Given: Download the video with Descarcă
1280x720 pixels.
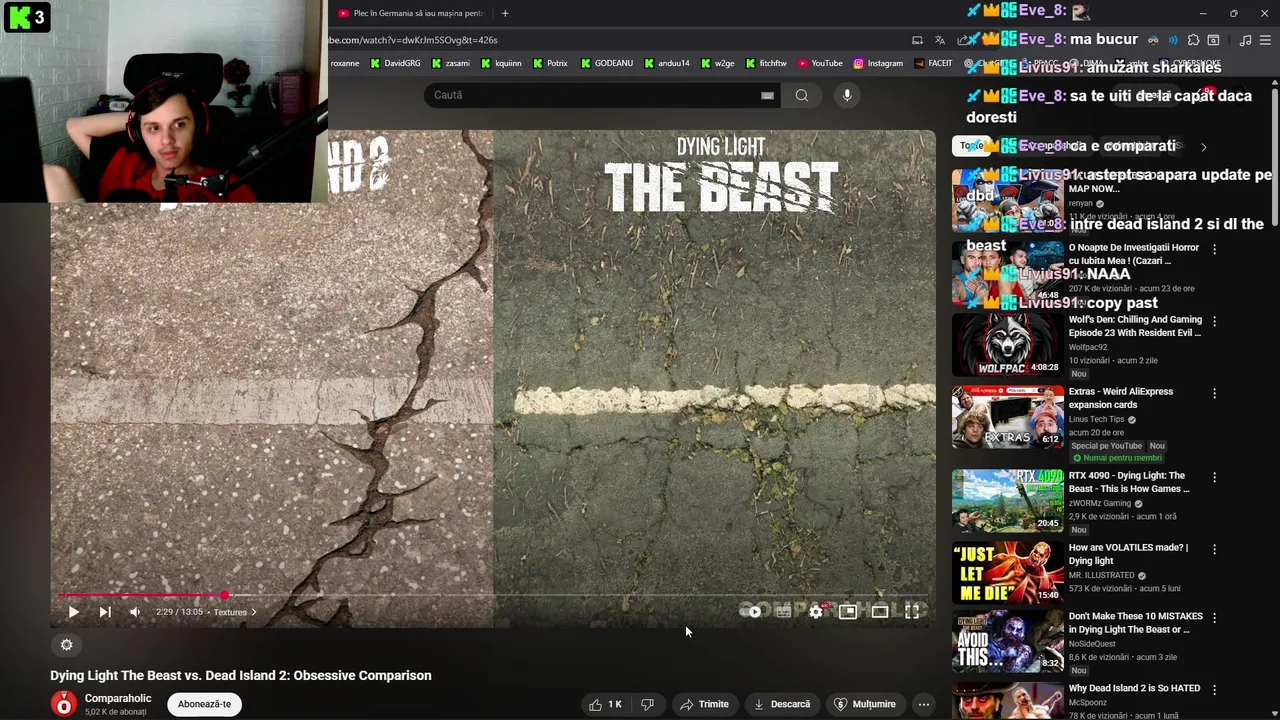Looking at the screenshot, I should point(782,704).
